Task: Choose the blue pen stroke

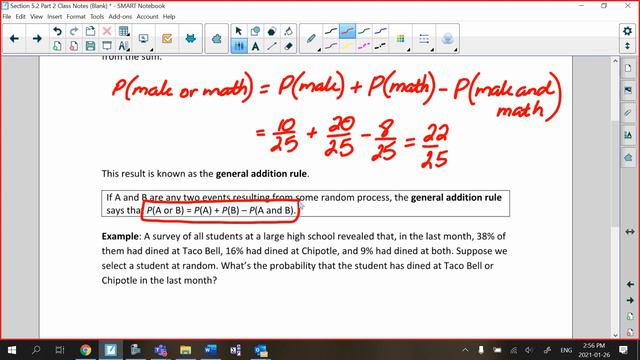Action: coord(380,31)
